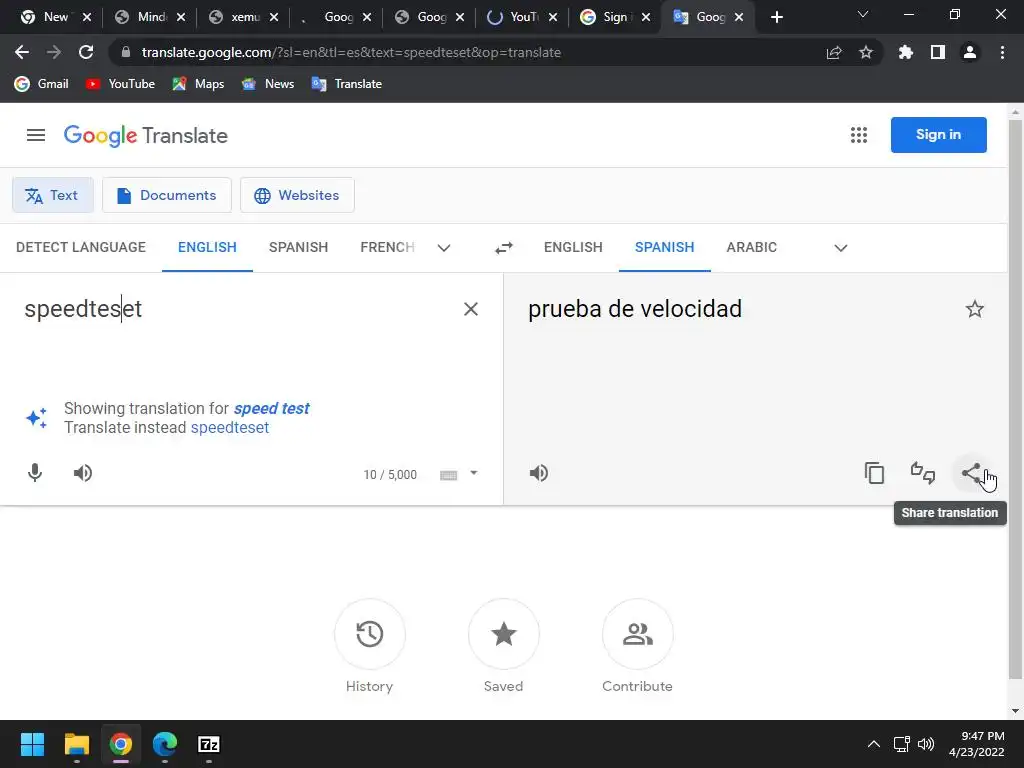
Task: Go back in browser
Action: pos(22,52)
